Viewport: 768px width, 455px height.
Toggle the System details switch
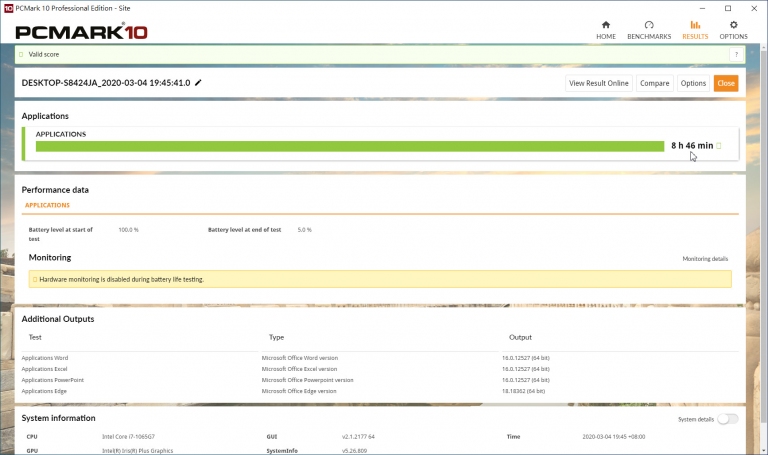[x=727, y=419]
